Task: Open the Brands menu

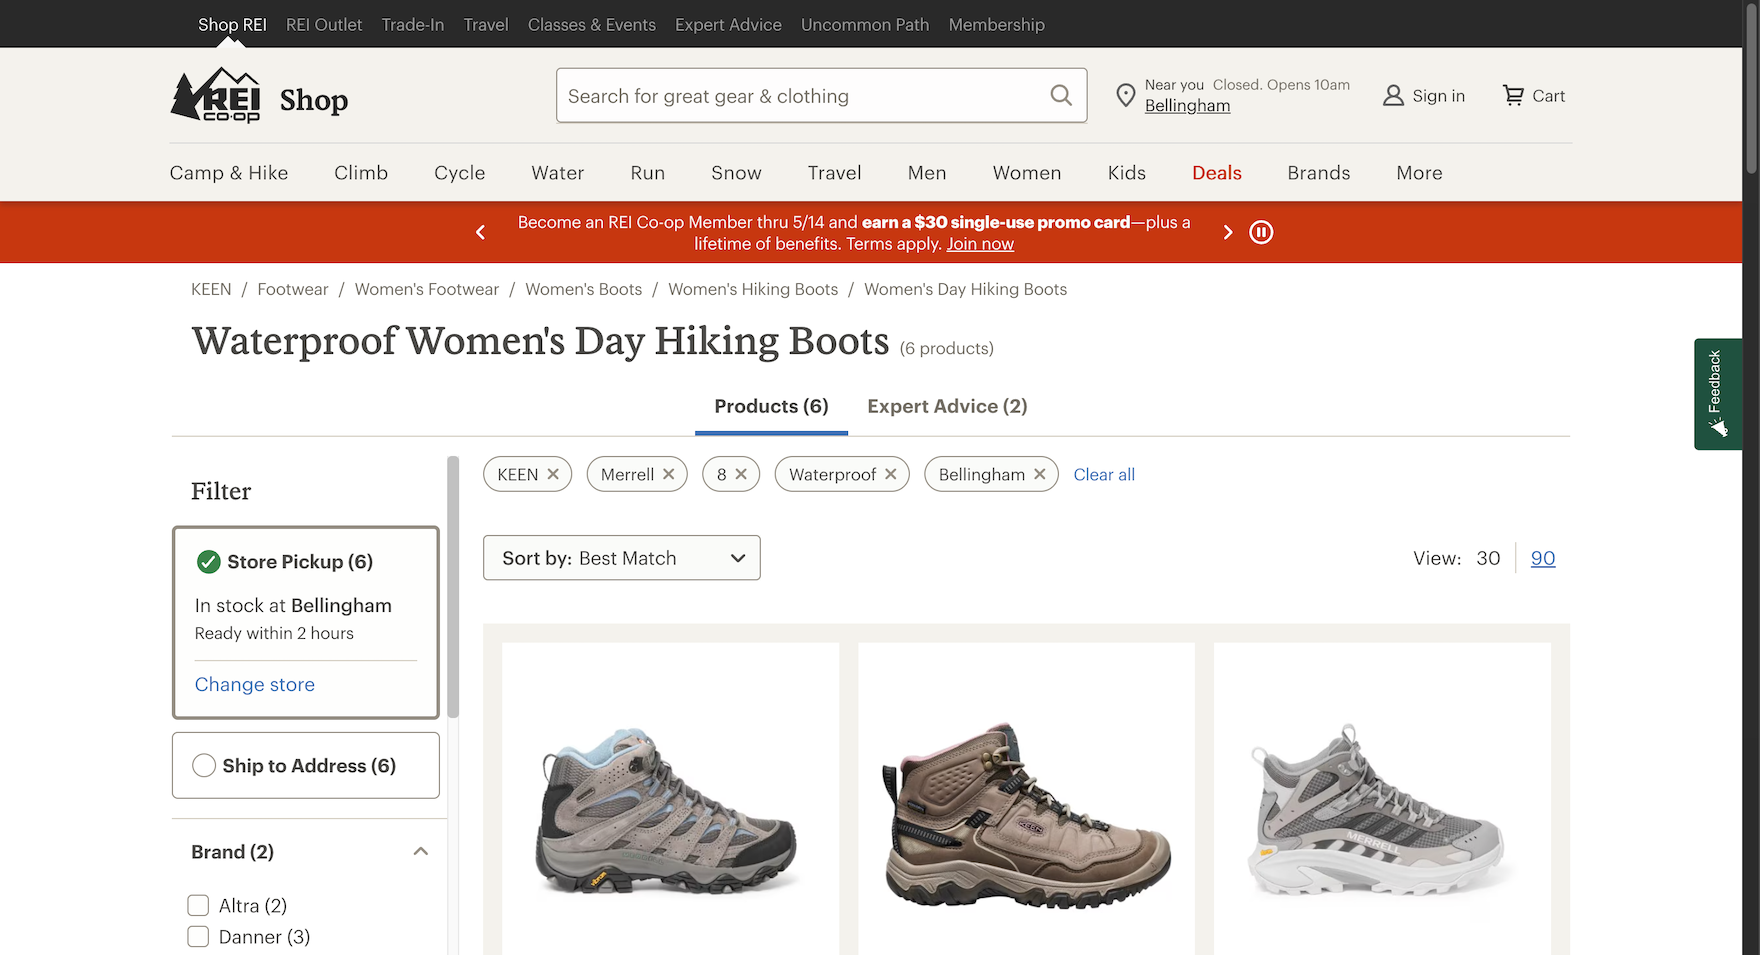Action: pyautogui.click(x=1319, y=173)
